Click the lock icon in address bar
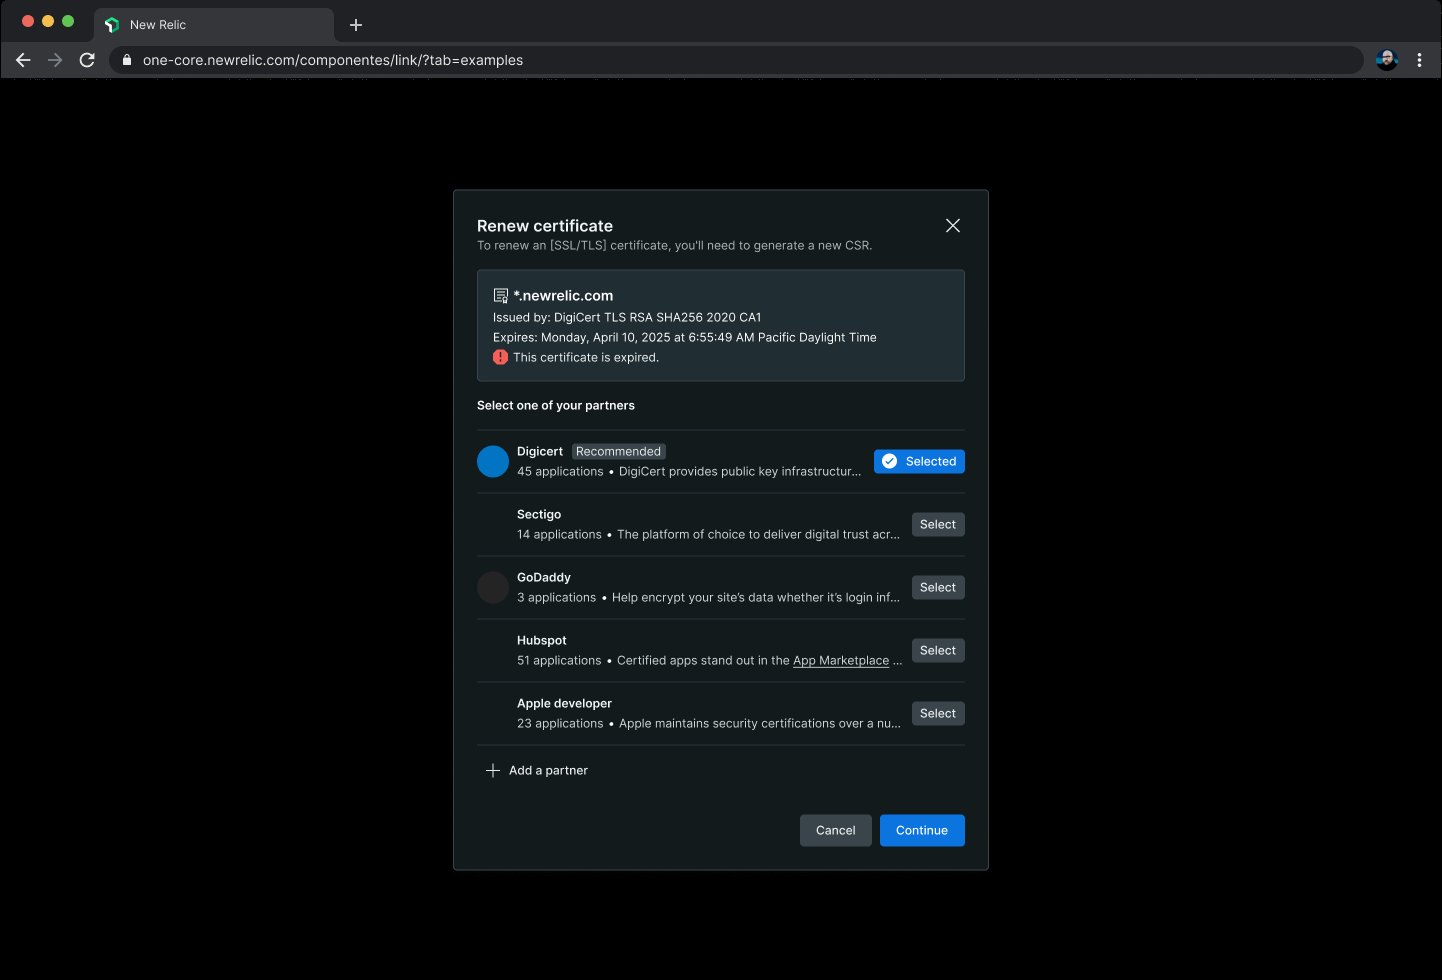 coord(127,60)
